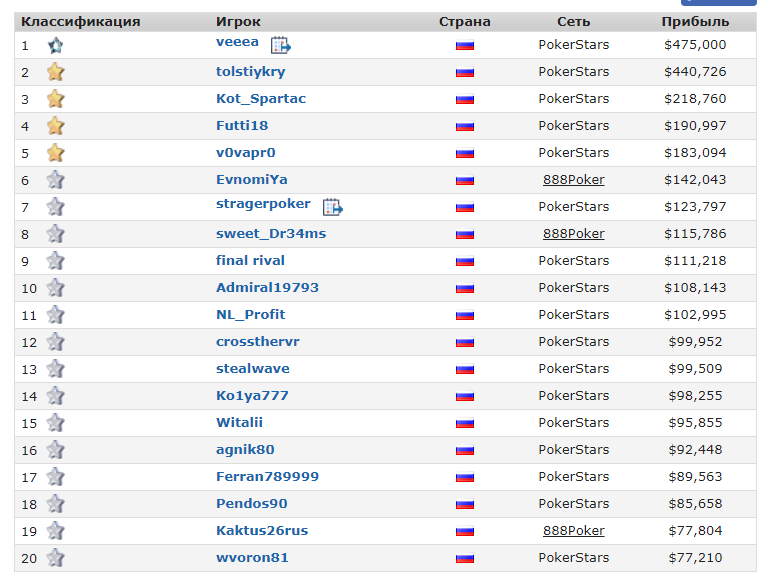Sort by the Прибыль column header
The height and width of the screenshot is (587, 769).
[695, 22]
